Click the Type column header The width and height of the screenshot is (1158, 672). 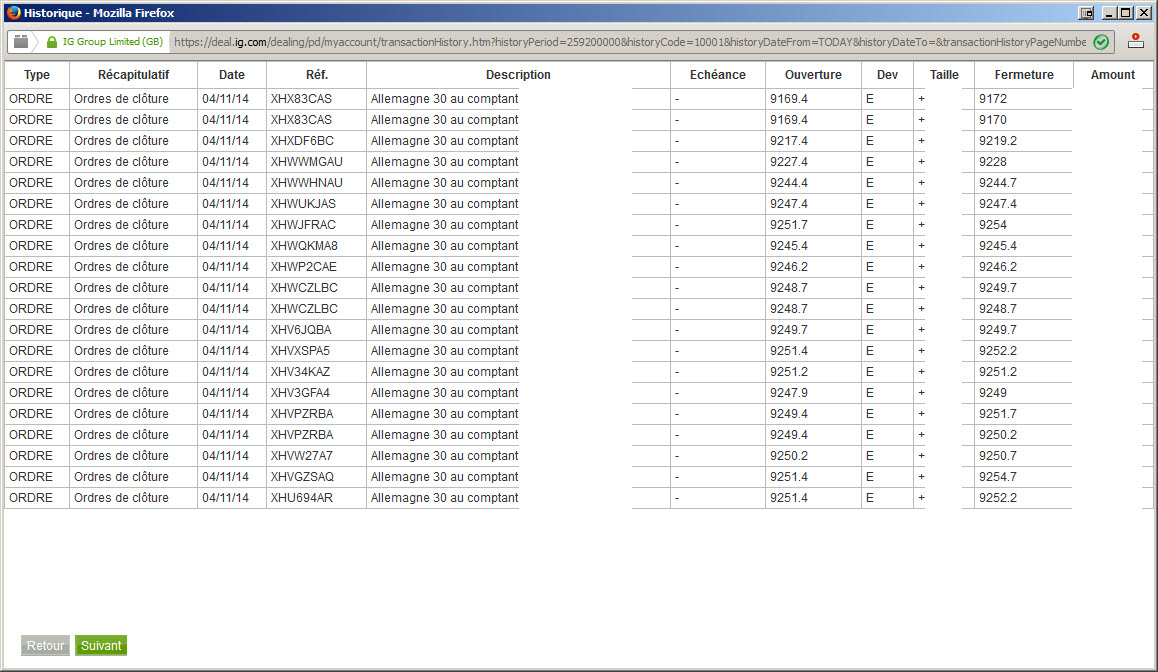click(x=37, y=75)
